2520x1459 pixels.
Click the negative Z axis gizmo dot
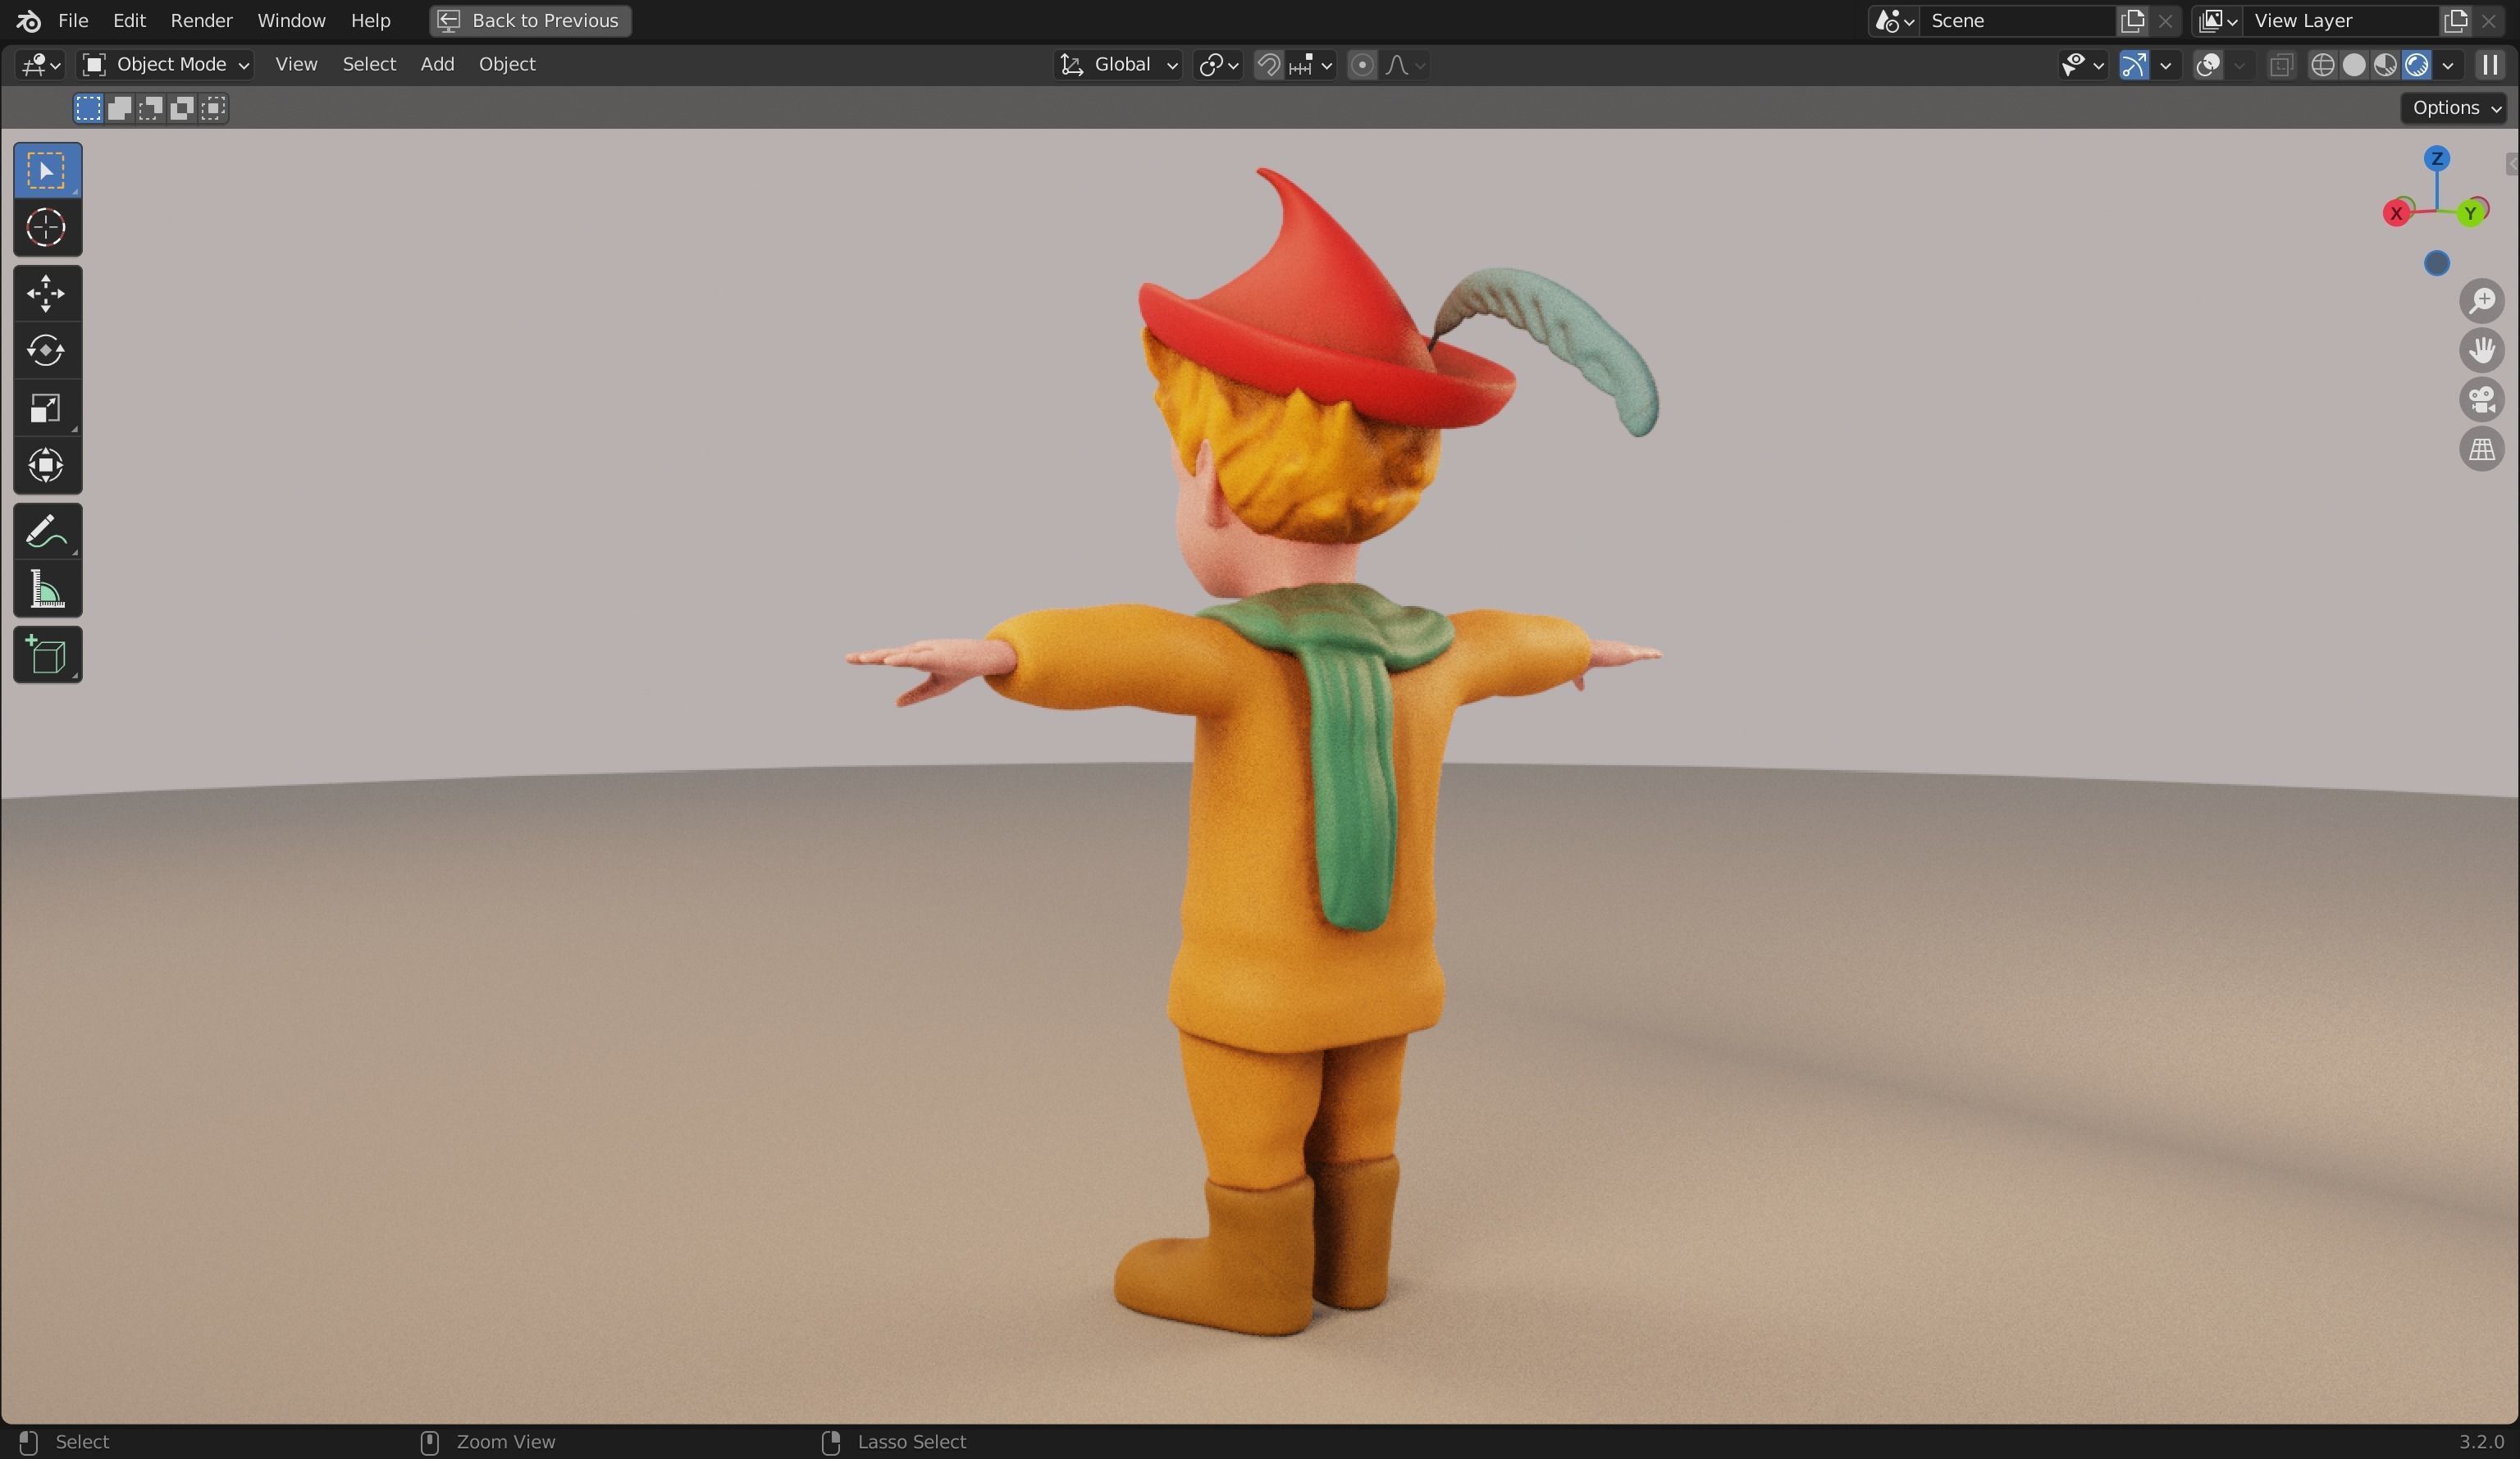coord(2437,263)
